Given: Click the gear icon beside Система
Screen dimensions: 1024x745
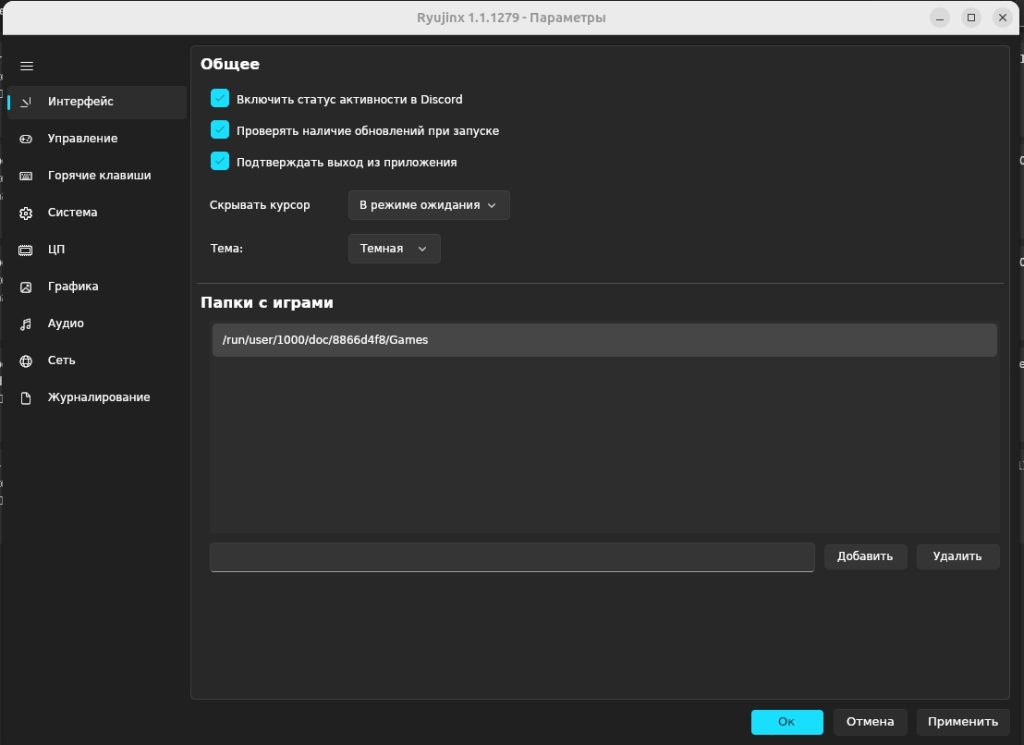Looking at the screenshot, I should pos(26,213).
